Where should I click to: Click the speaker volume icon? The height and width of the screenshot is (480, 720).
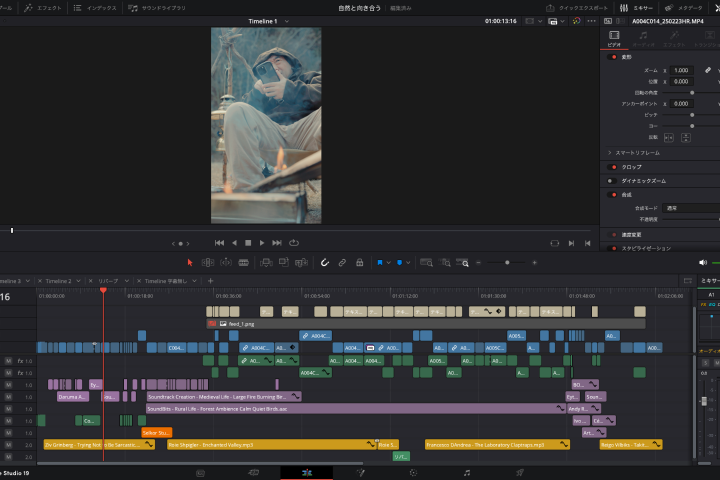tap(703, 263)
